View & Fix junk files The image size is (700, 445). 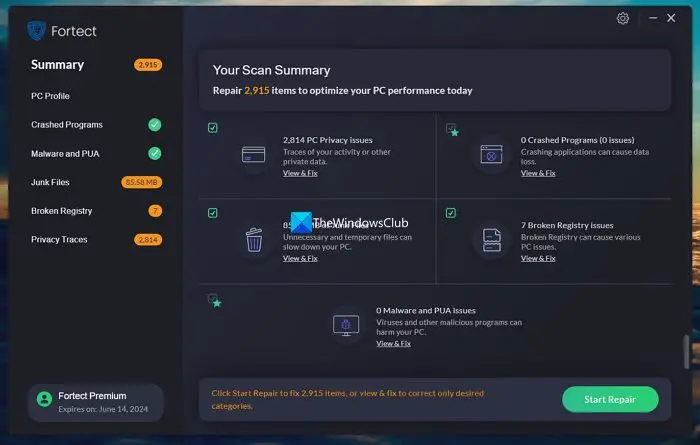pos(300,258)
